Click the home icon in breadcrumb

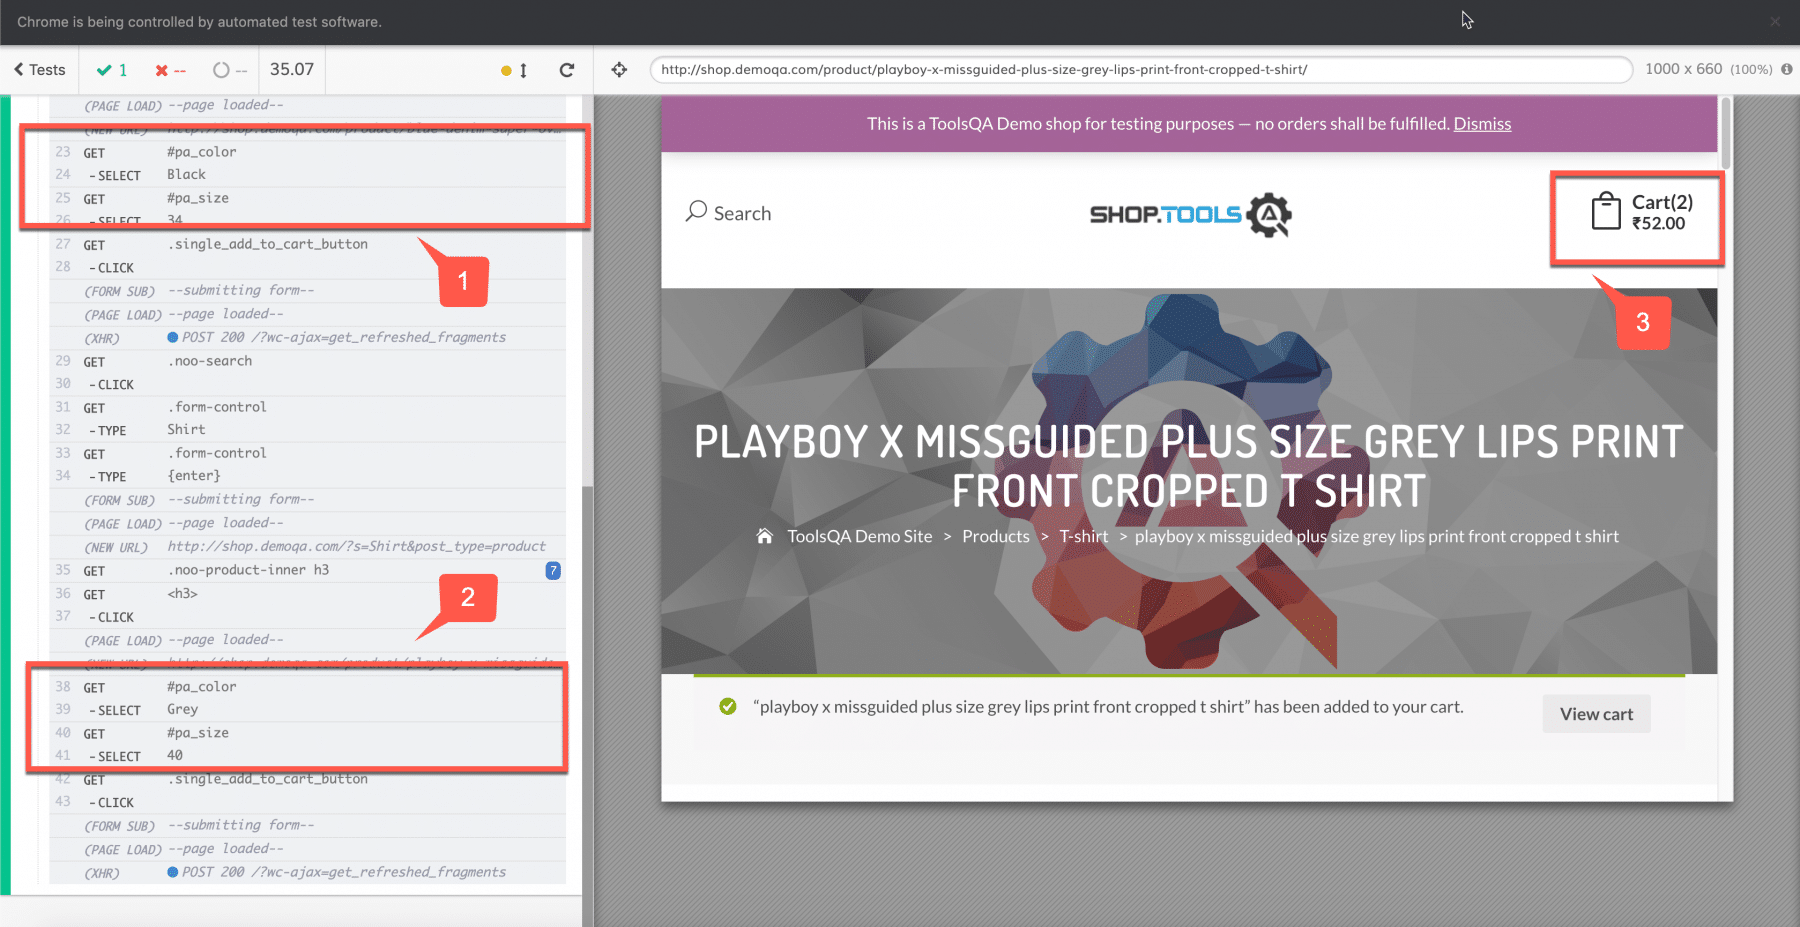point(764,536)
